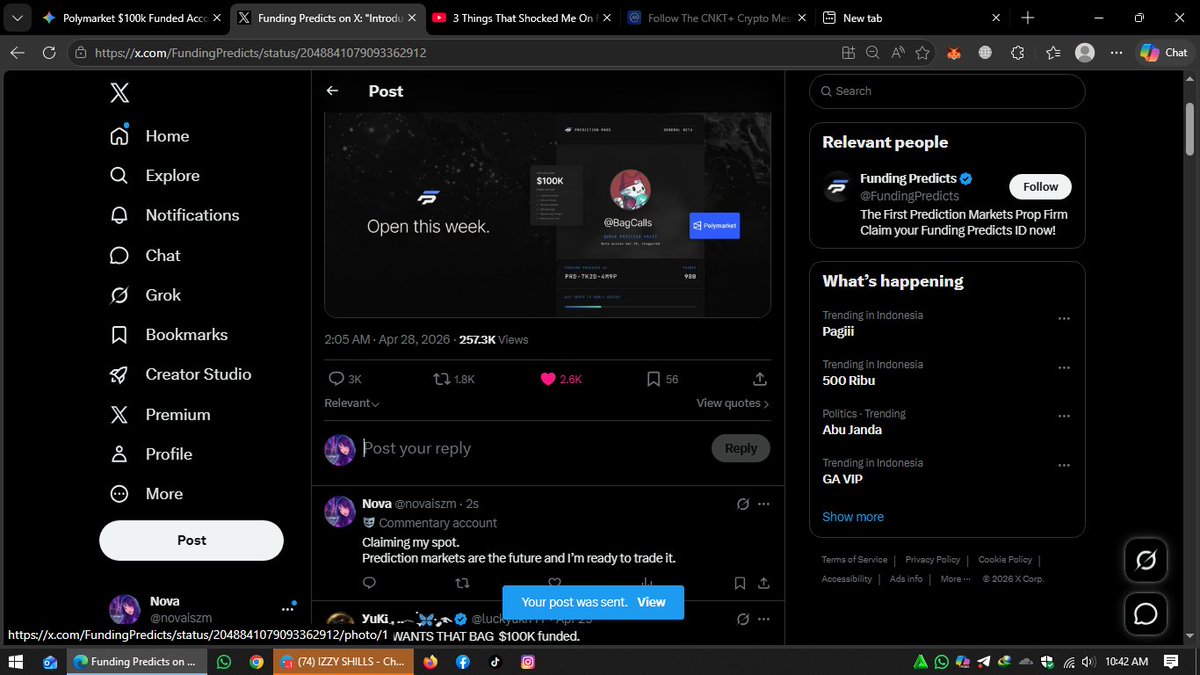Click the Grok icon on Nova's reply

pyautogui.click(x=743, y=504)
